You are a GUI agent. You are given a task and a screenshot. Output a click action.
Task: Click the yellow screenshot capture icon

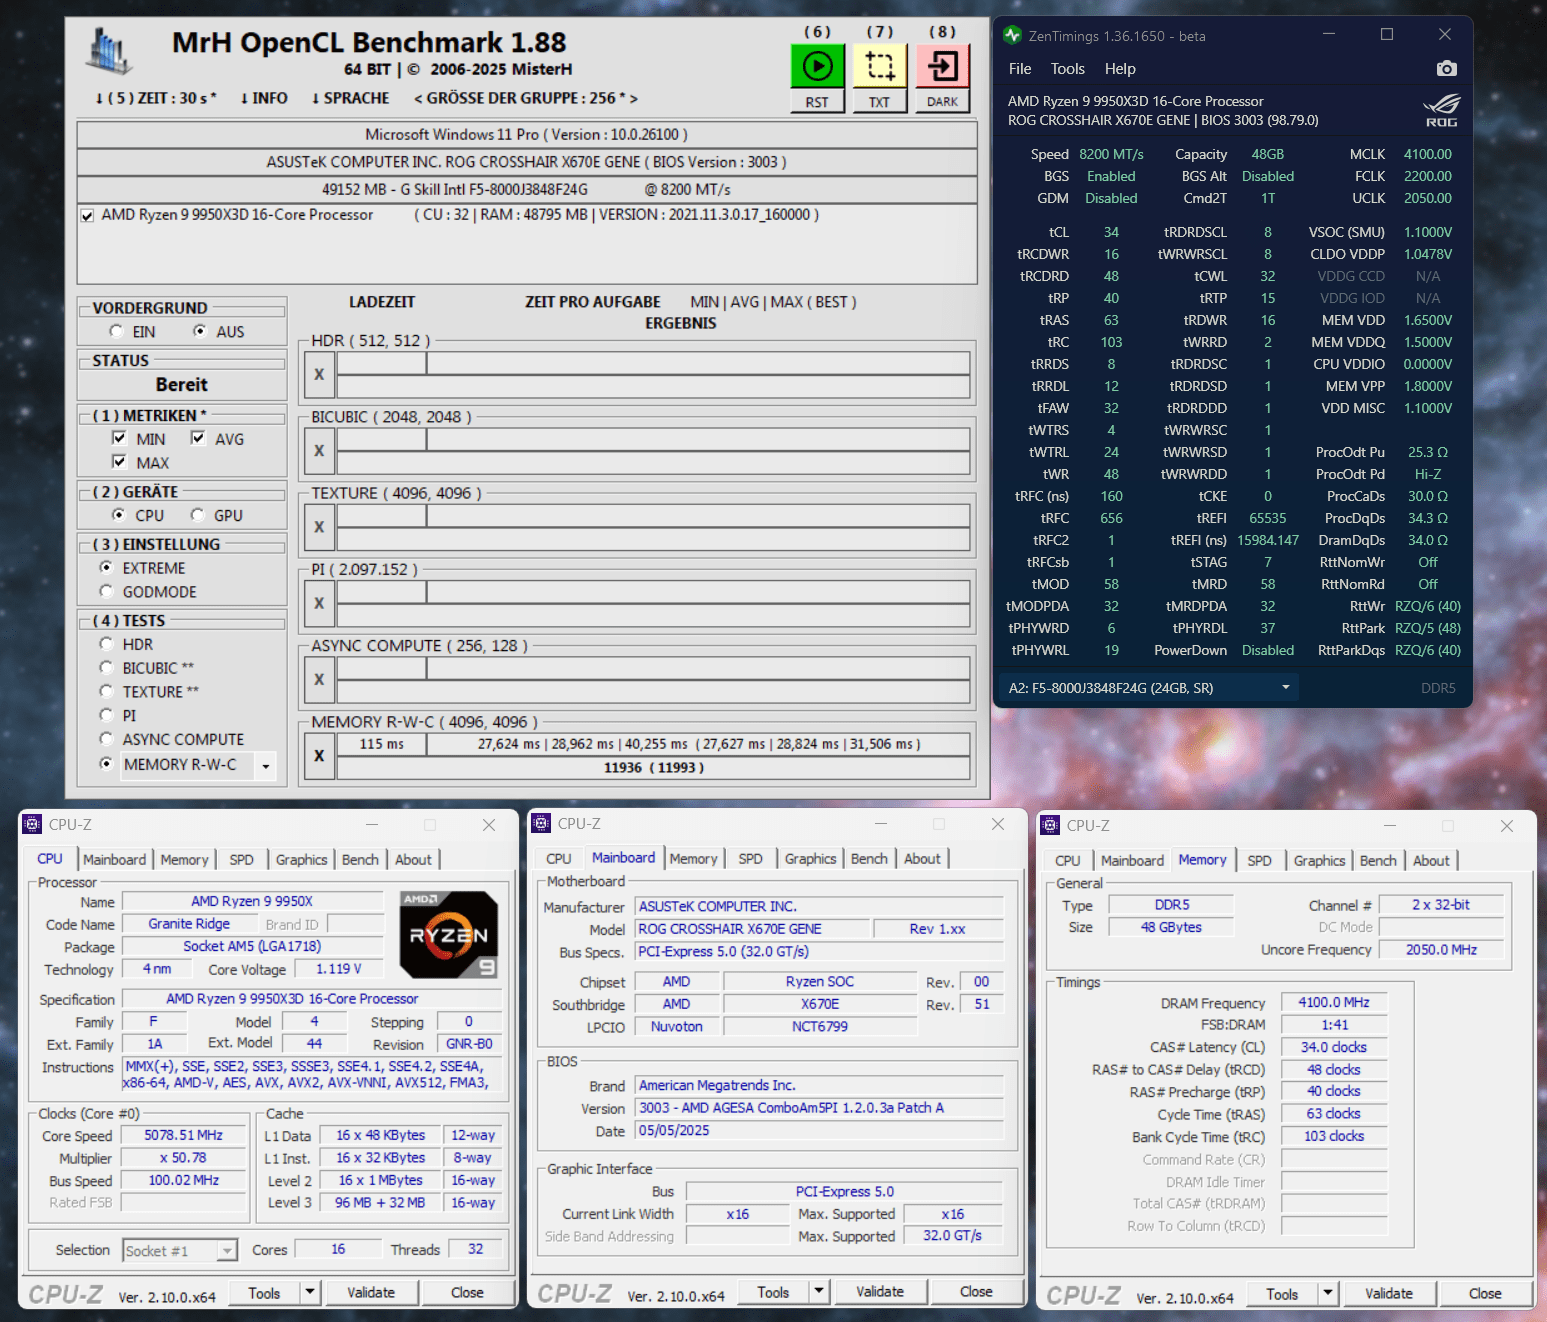coord(879,66)
